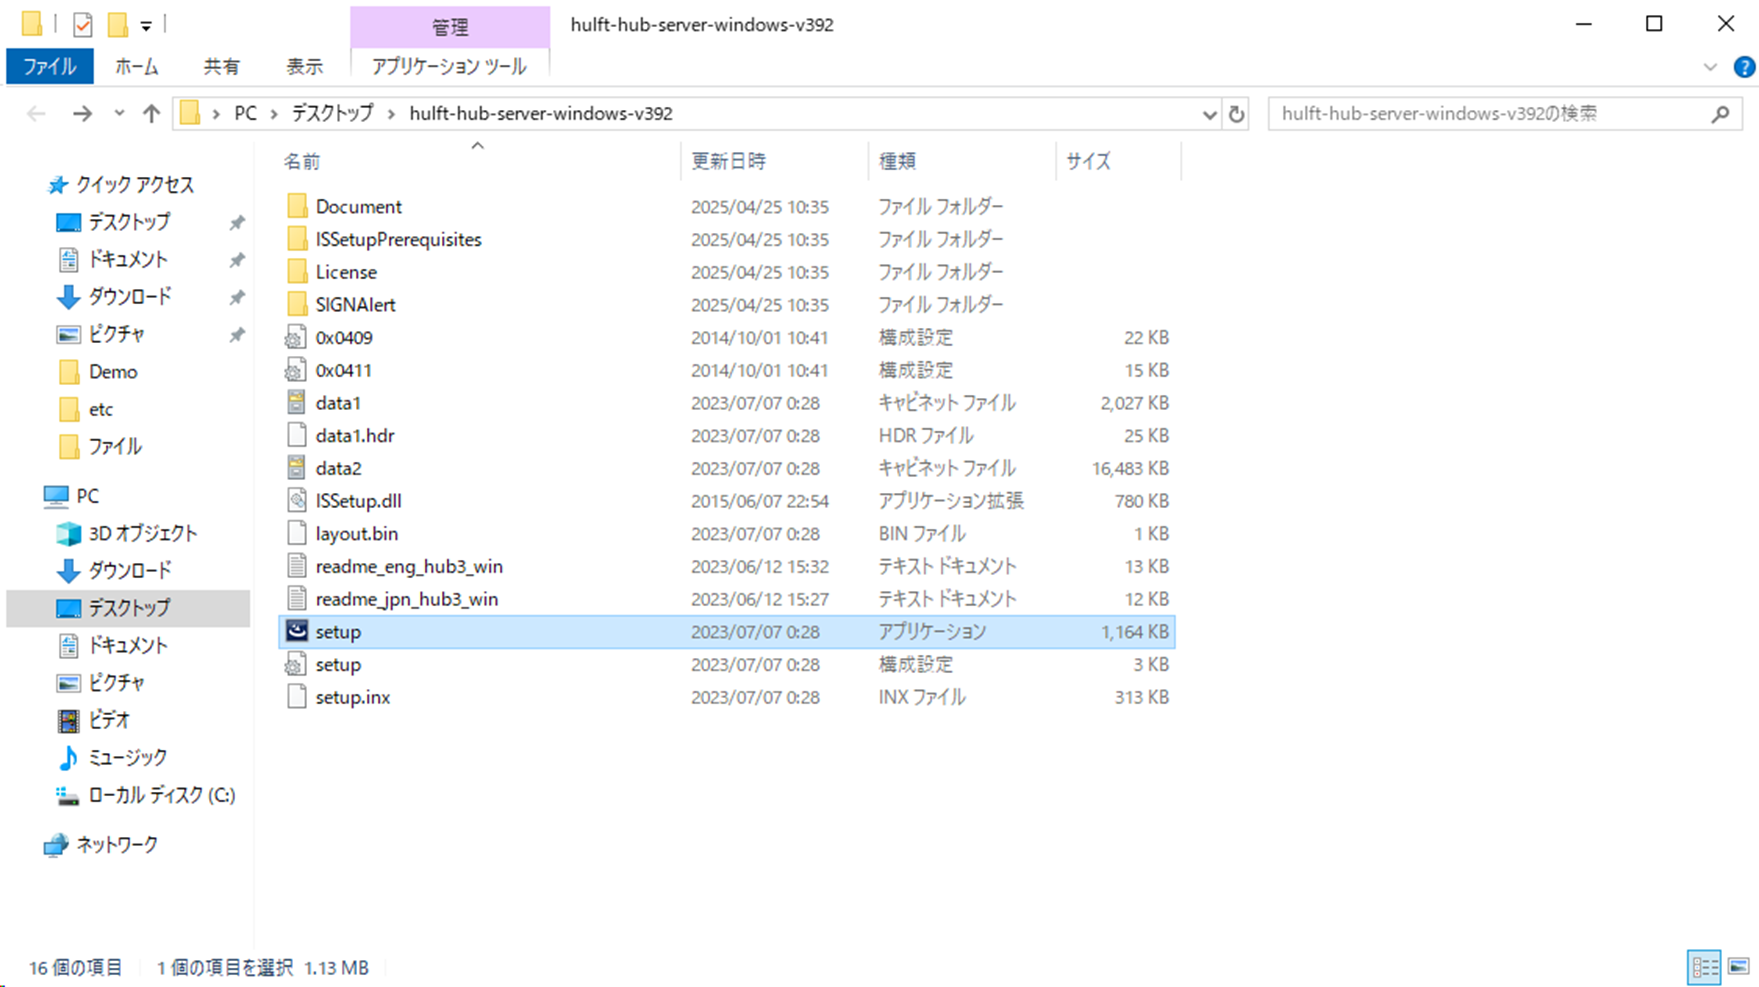Sort by 名前 column header
Image resolution: width=1759 pixels, height=987 pixels.
(479, 161)
